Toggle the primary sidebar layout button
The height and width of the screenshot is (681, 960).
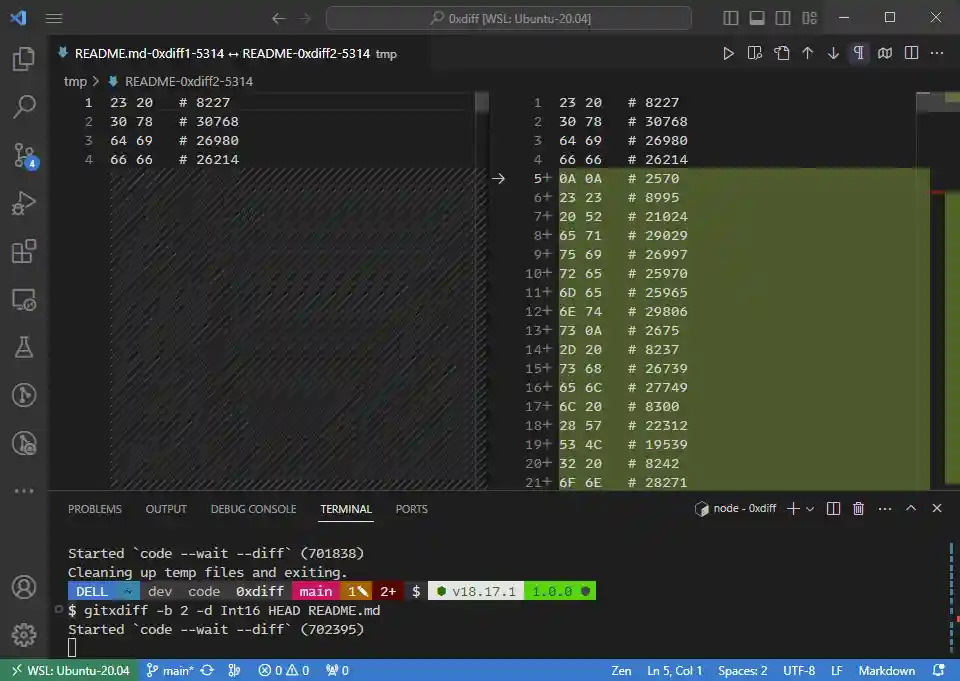pos(731,18)
